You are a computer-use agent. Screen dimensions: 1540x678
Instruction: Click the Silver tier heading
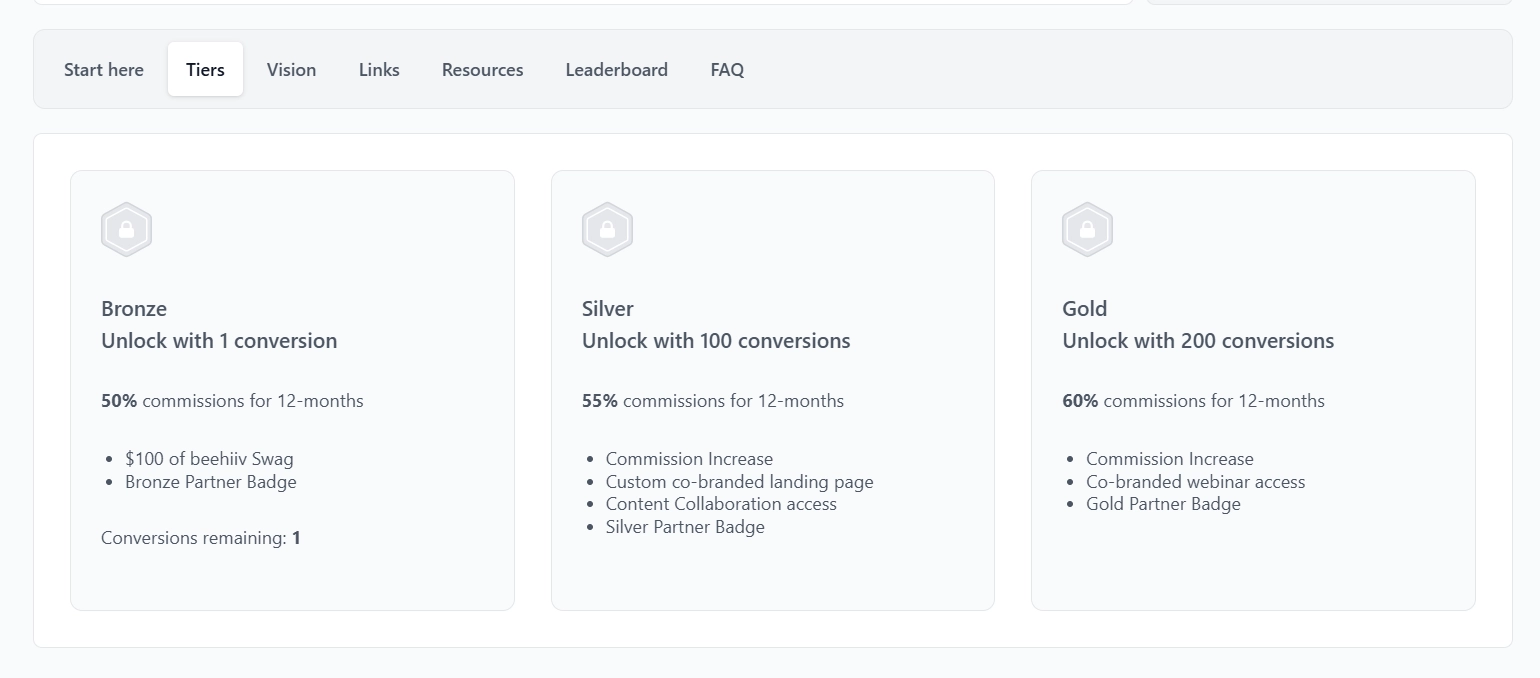coord(608,308)
